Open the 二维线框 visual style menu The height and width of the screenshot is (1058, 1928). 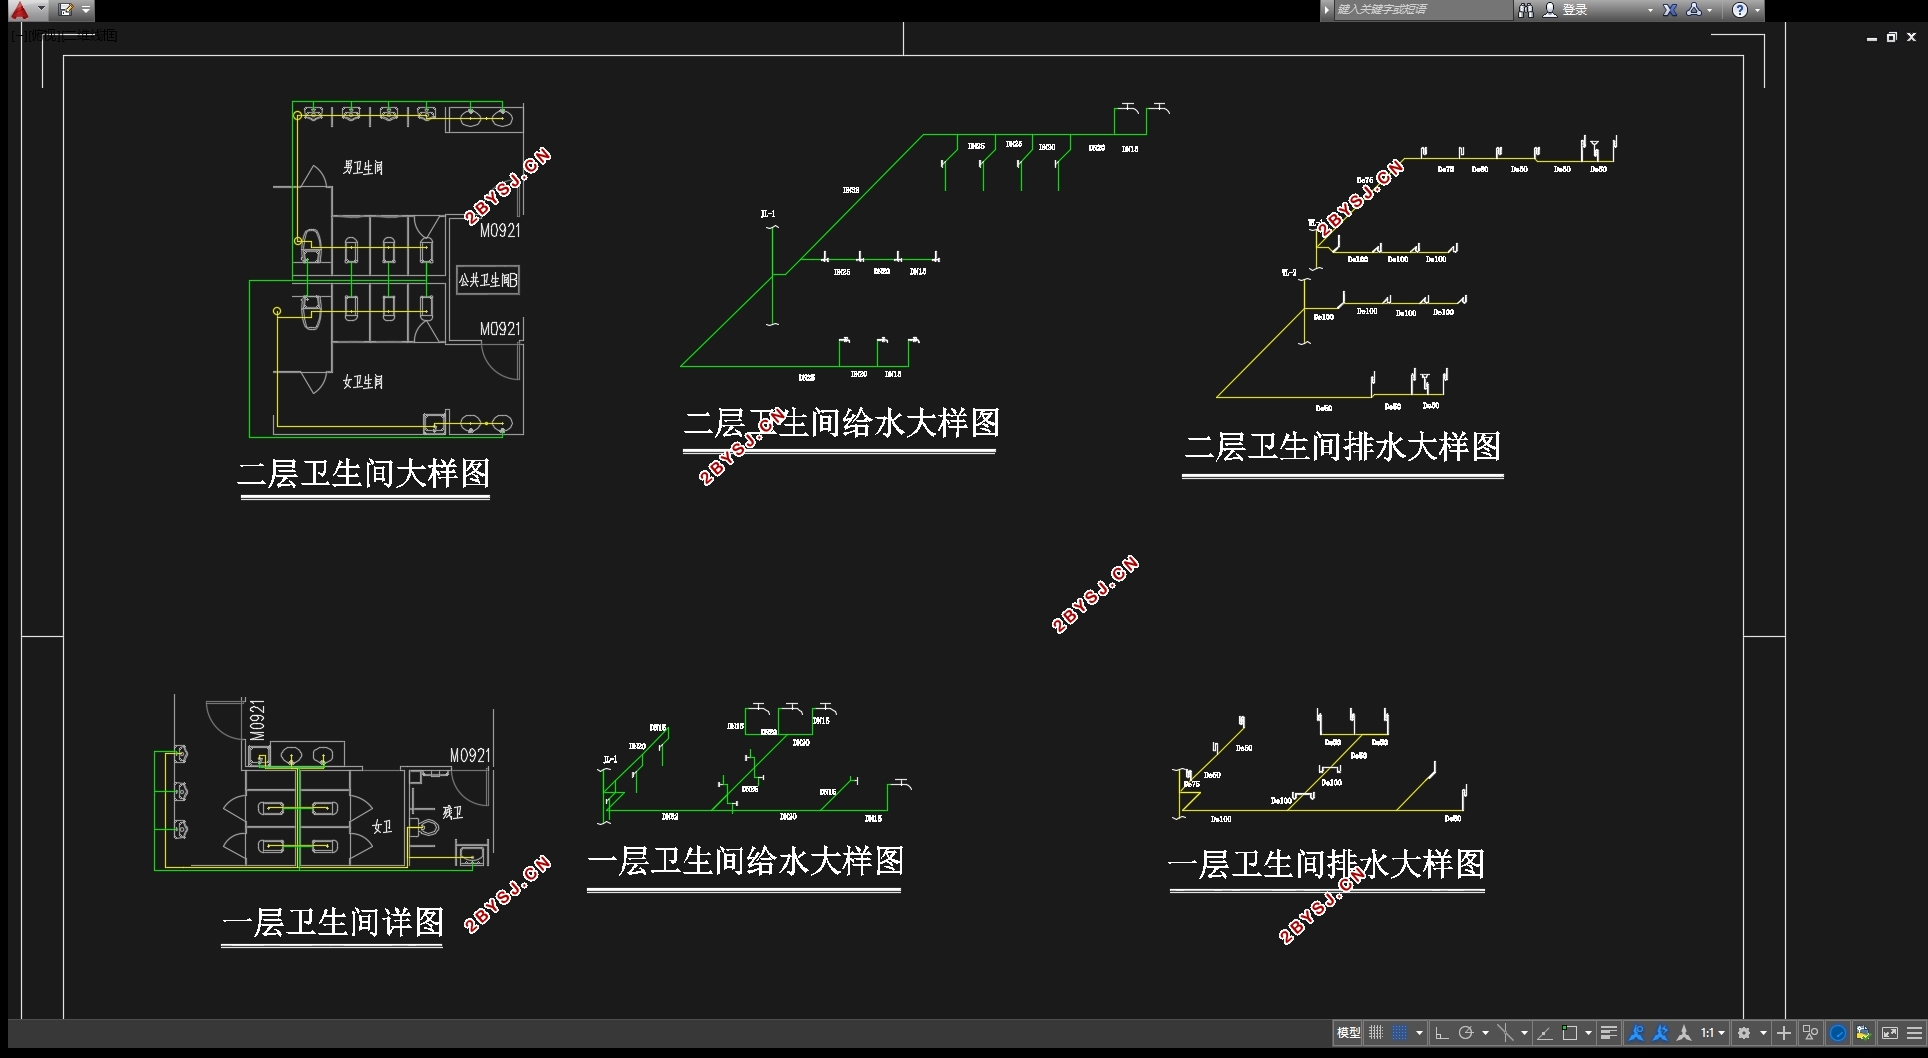pyautogui.click(x=92, y=35)
